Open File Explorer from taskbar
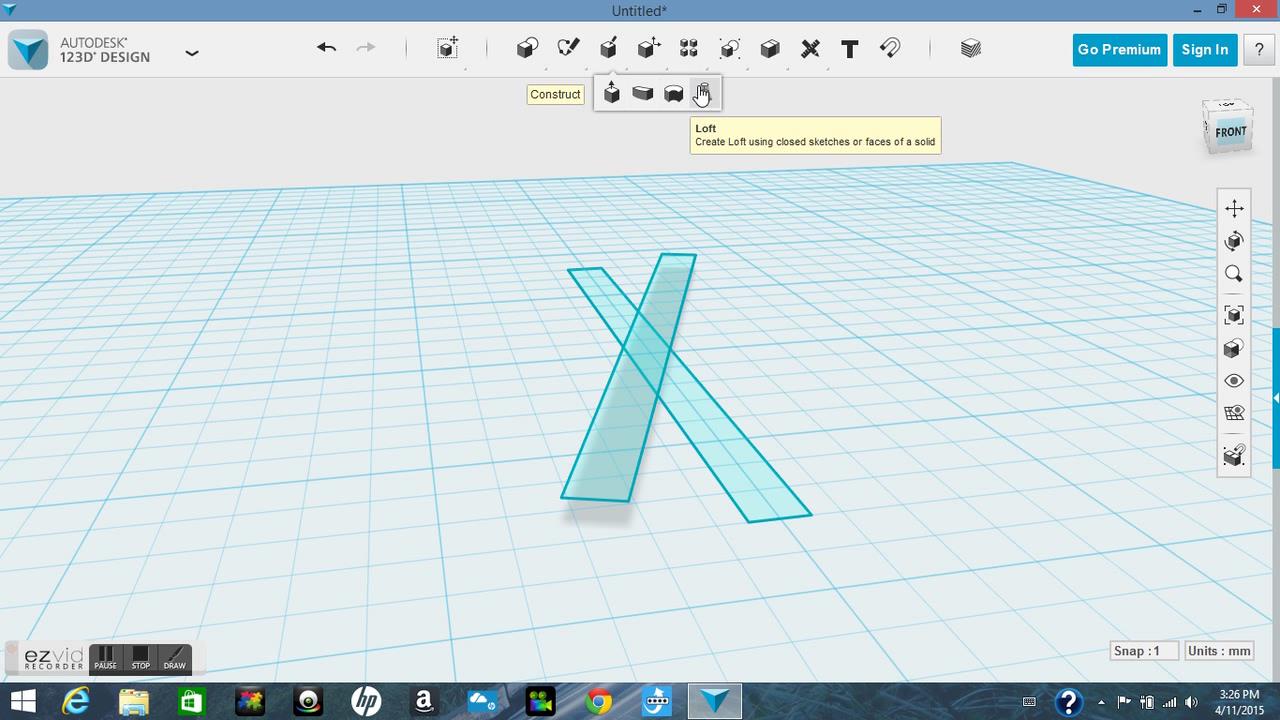Image resolution: width=1280 pixels, height=720 pixels. (133, 702)
